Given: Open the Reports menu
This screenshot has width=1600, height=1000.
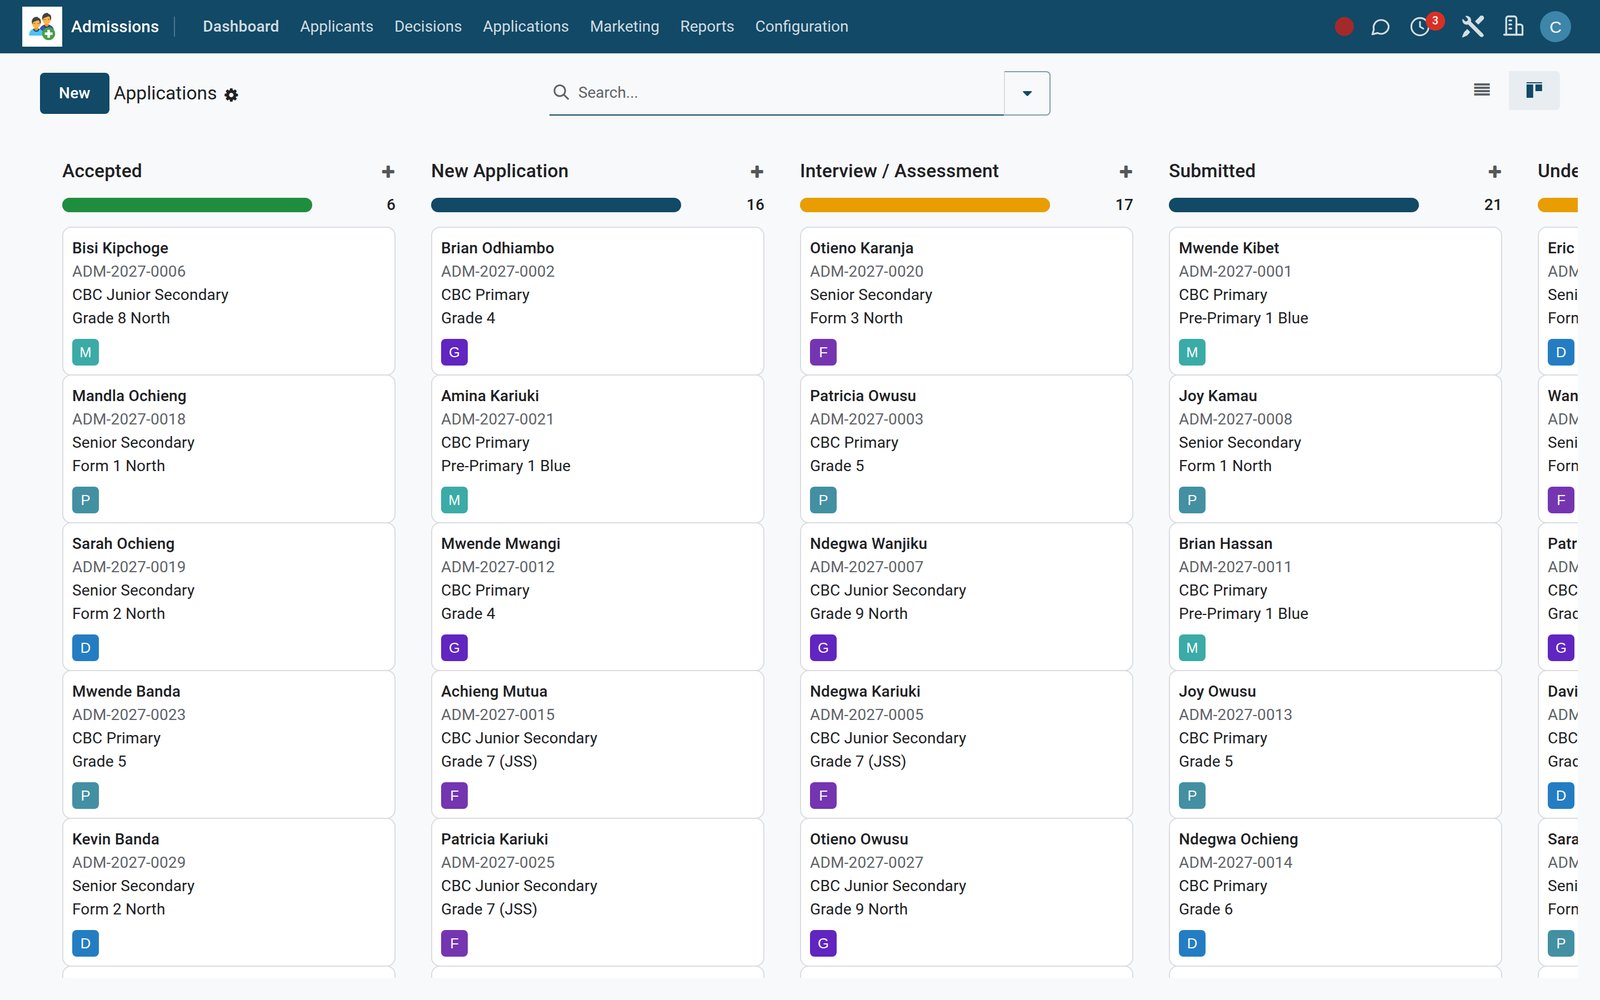Looking at the screenshot, I should tap(707, 27).
